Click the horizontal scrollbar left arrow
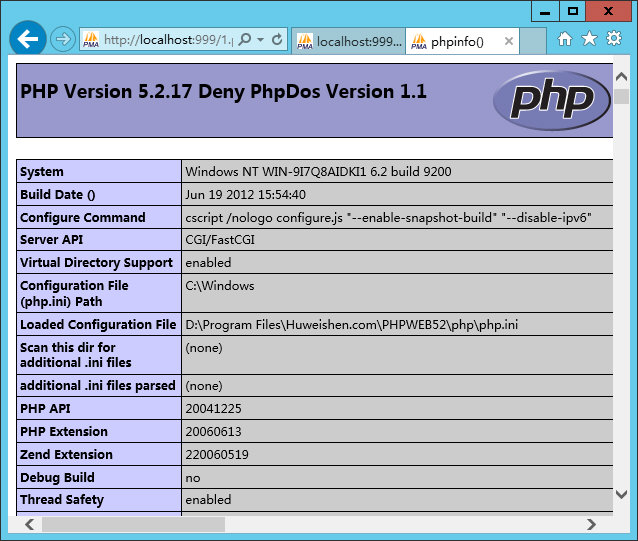 (x=29, y=524)
